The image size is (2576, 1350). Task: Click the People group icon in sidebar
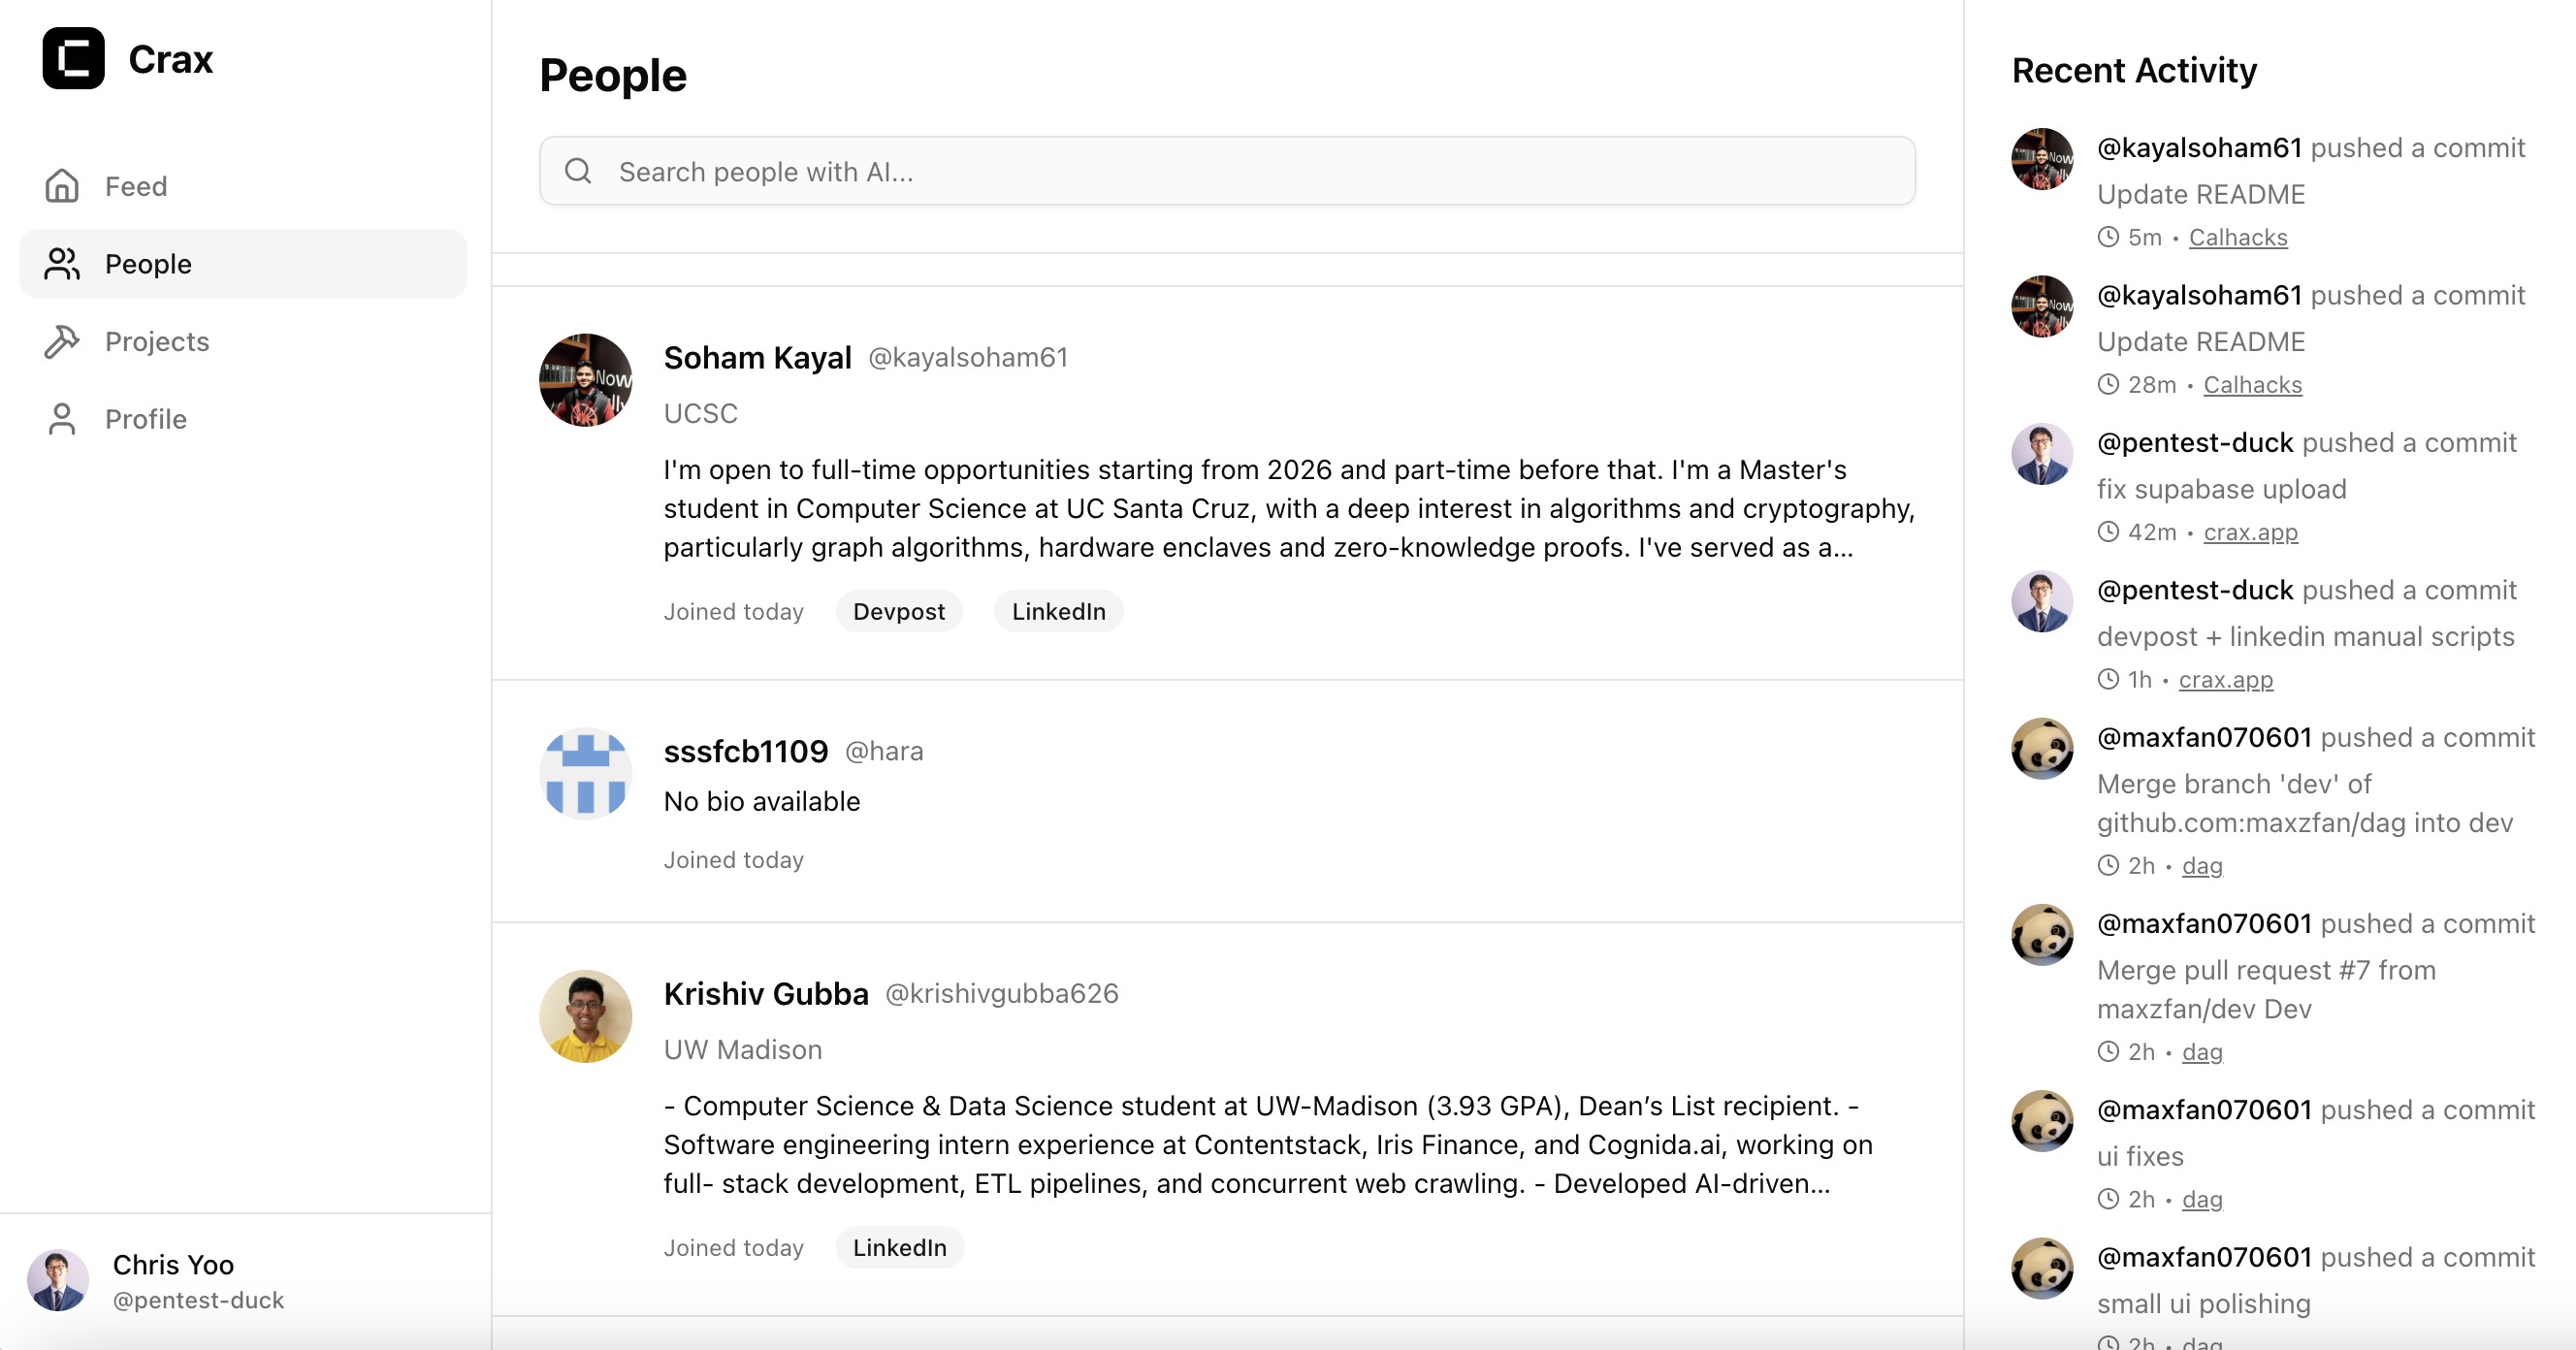tap(62, 264)
